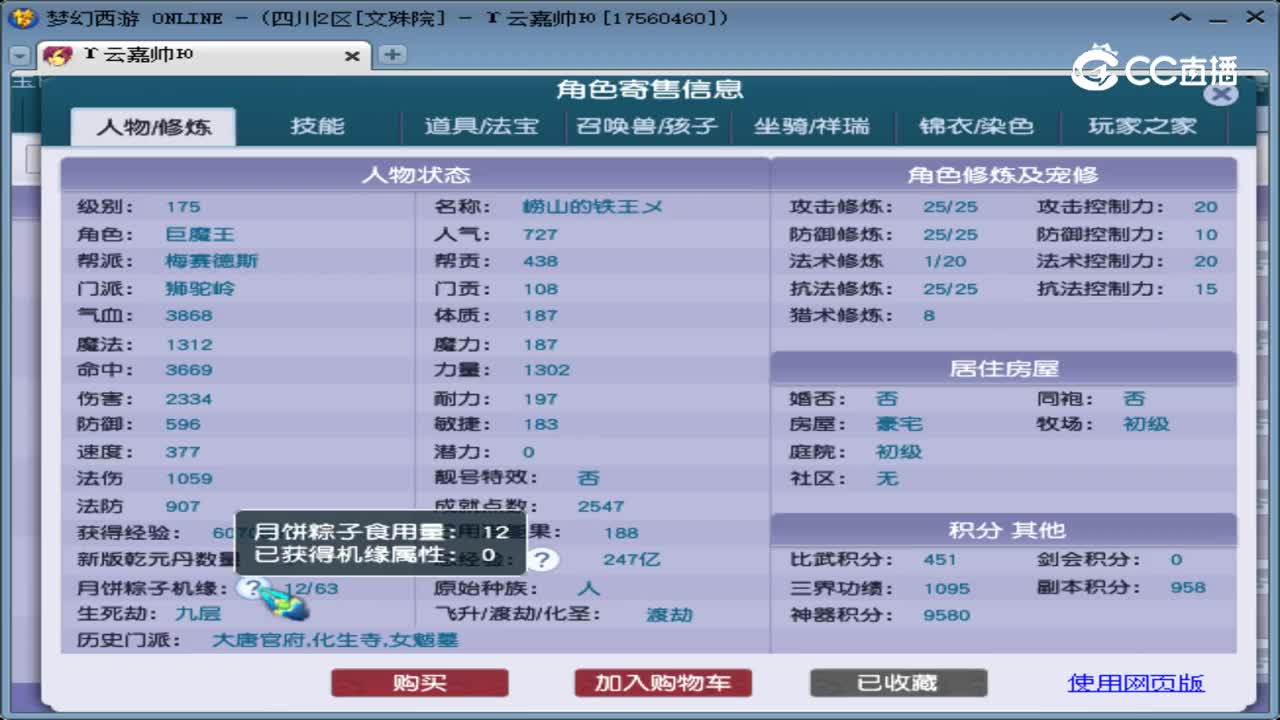1280x720 pixels.
Task: Open the 道具/法宝 tab
Action: pyautogui.click(x=482, y=126)
